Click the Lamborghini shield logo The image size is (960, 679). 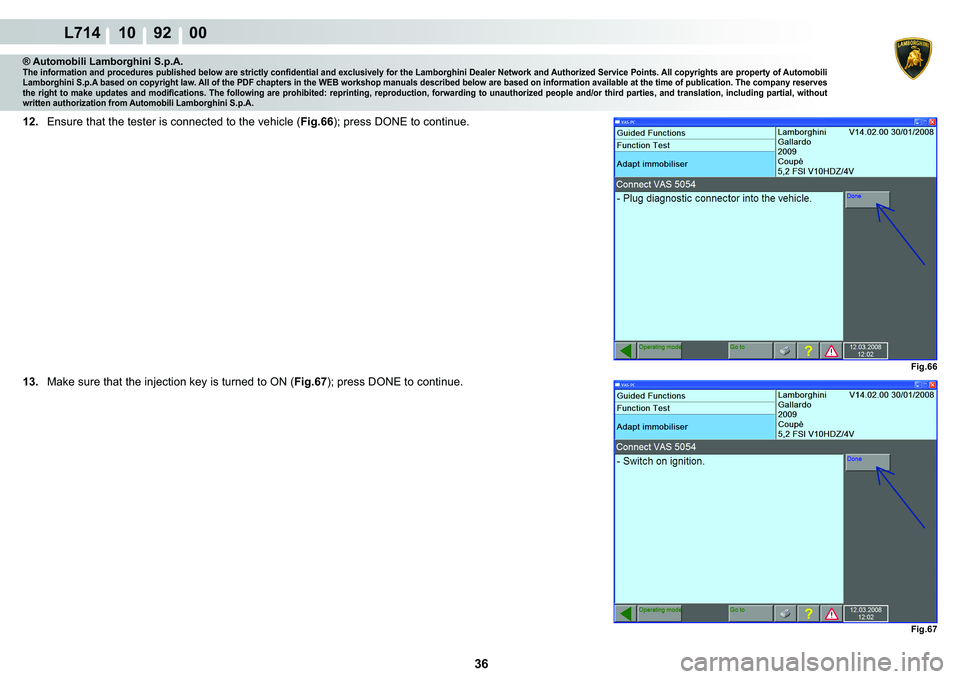click(x=913, y=58)
